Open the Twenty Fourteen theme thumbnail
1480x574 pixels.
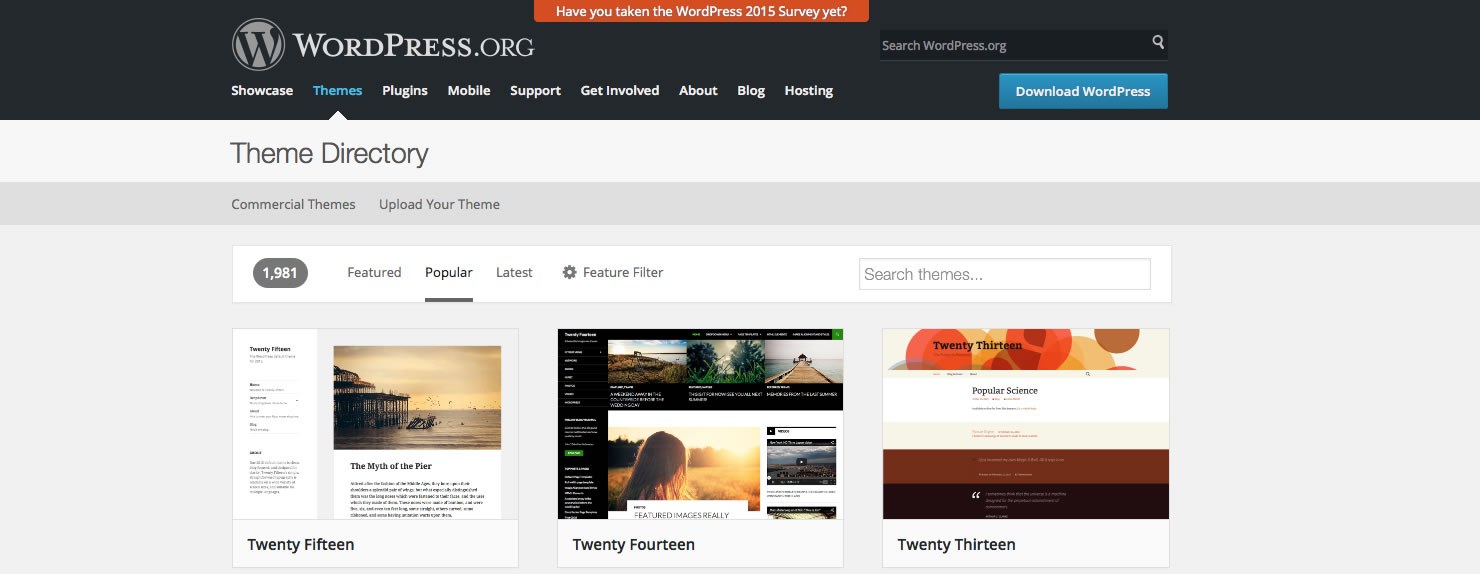[700, 424]
